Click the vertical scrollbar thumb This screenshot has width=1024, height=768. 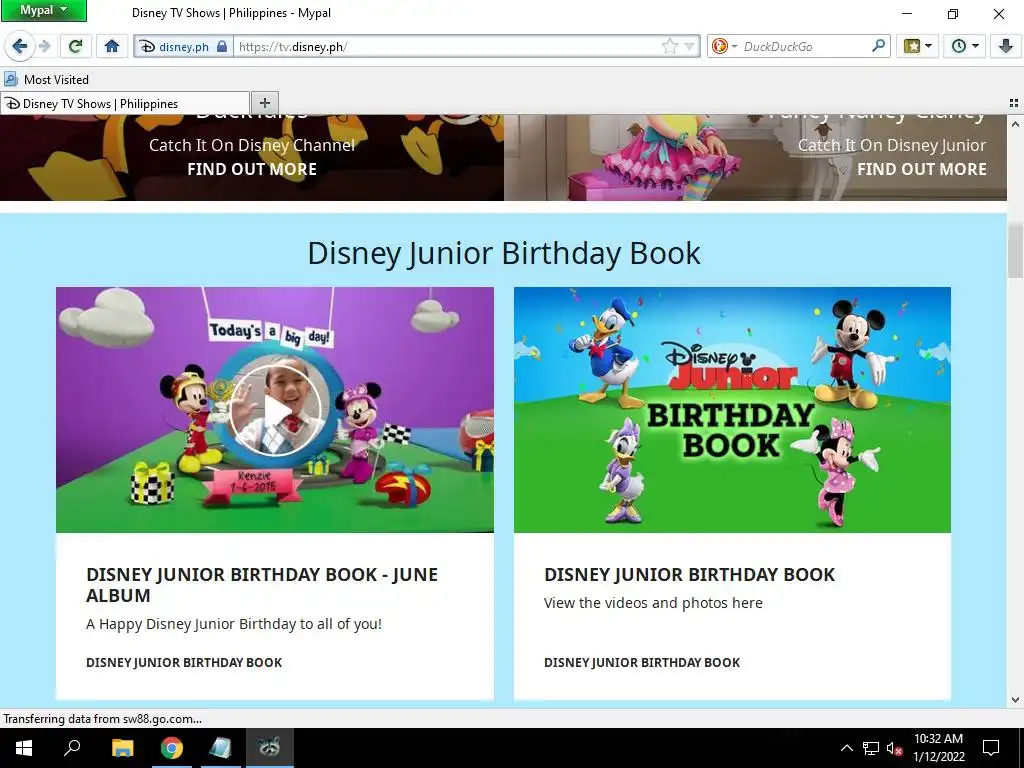coord(1015,250)
